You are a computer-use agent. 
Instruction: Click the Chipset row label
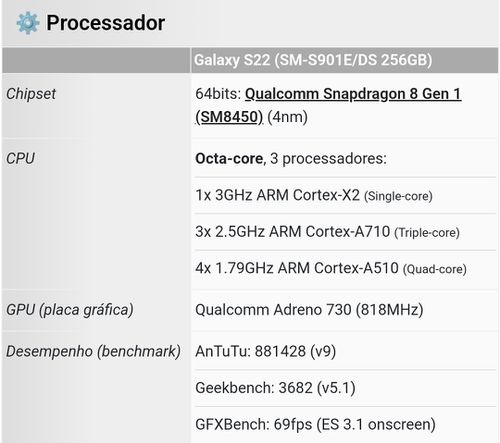(31, 94)
